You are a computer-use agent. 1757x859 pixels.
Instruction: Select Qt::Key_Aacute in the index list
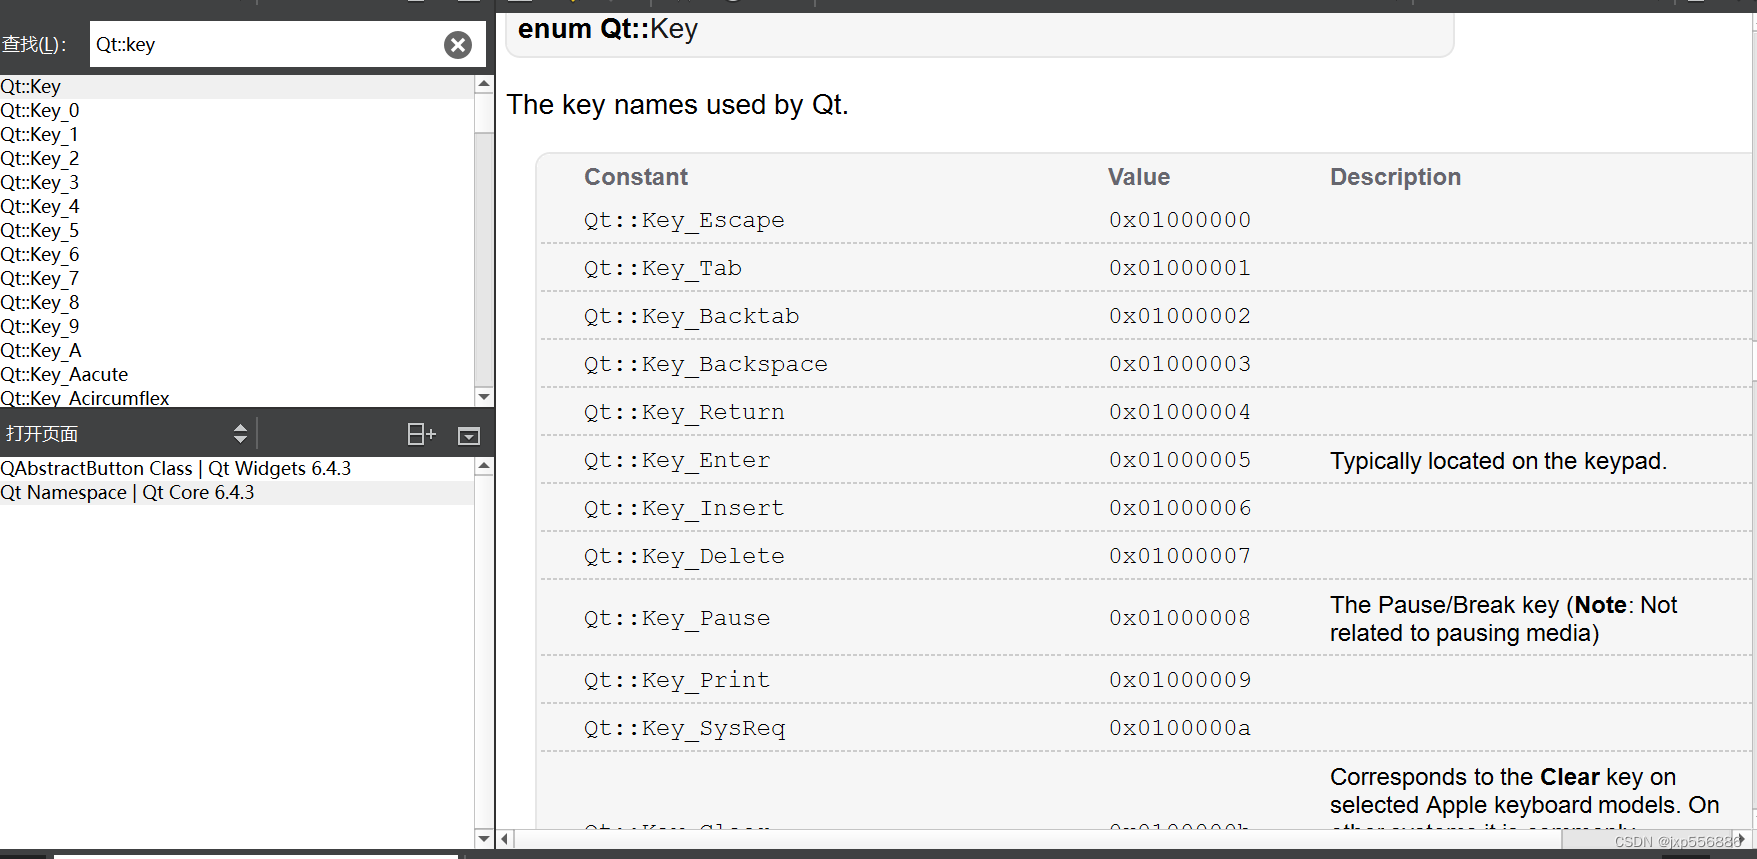(65, 374)
